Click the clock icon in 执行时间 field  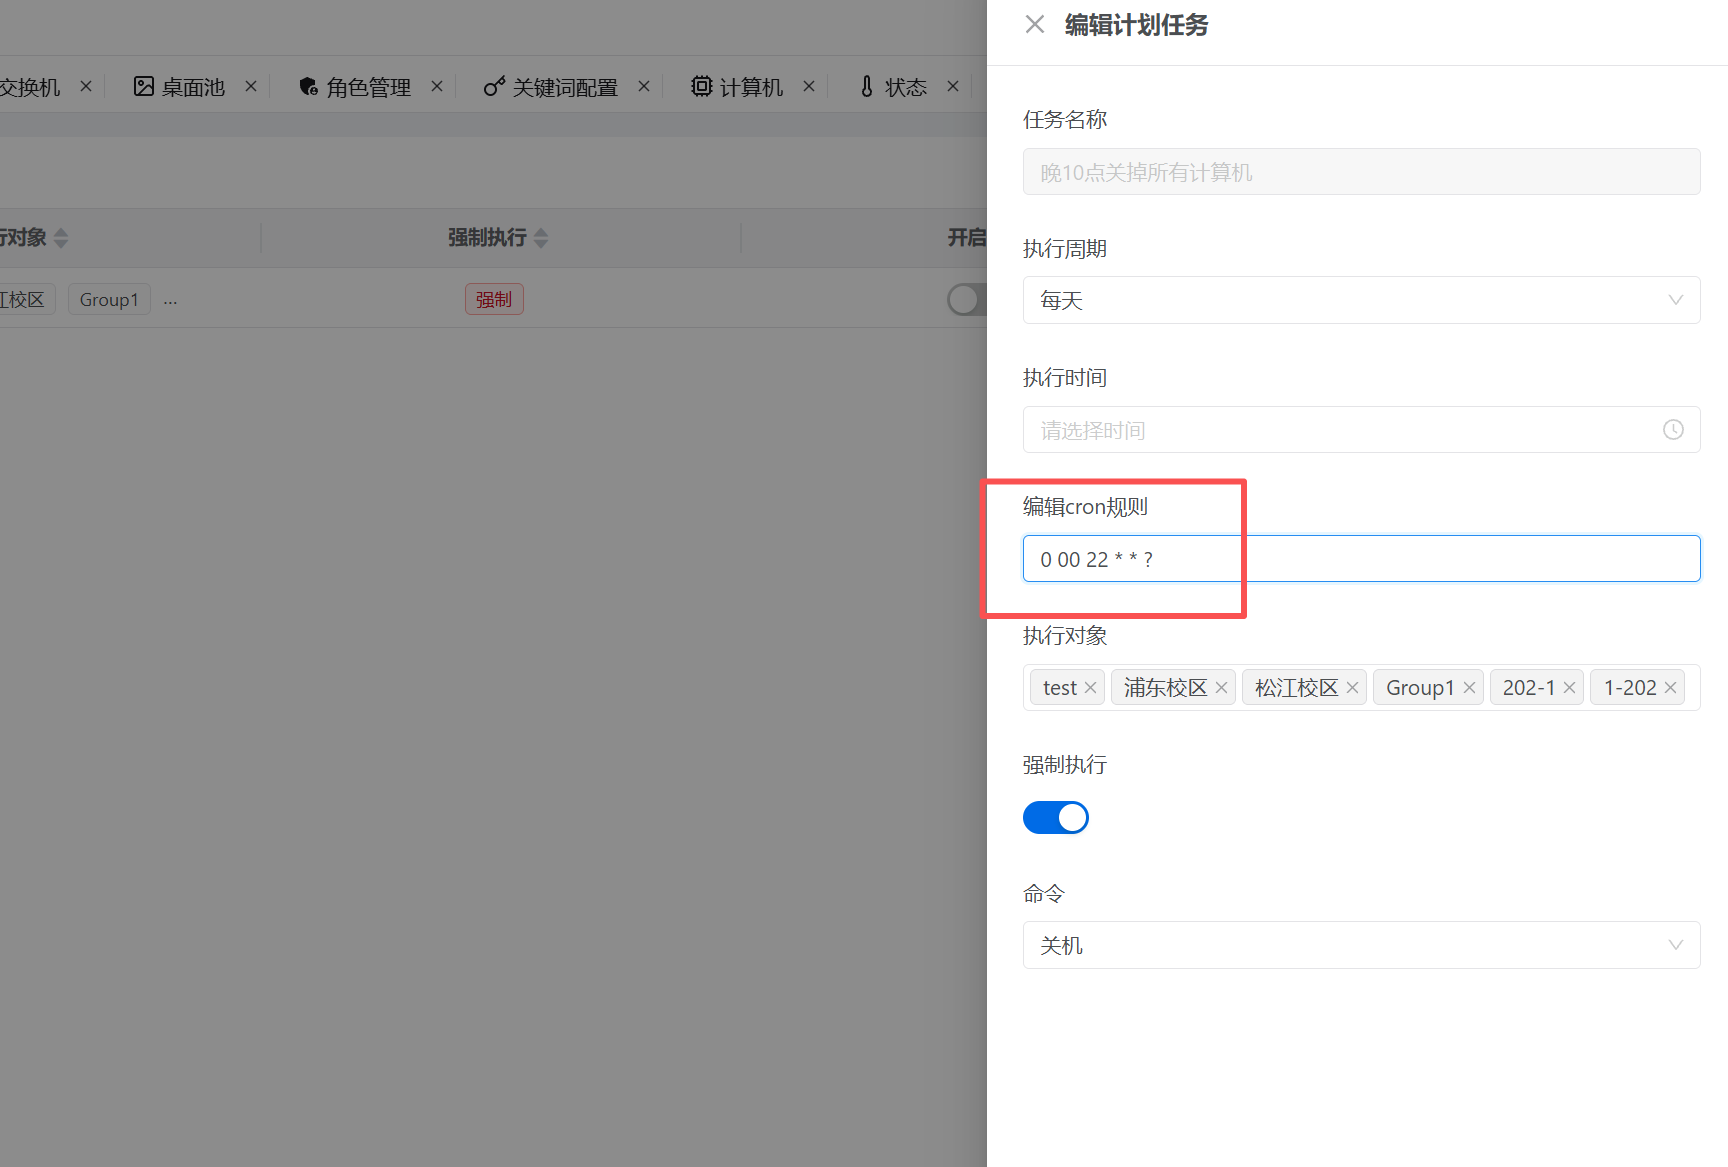(1673, 430)
